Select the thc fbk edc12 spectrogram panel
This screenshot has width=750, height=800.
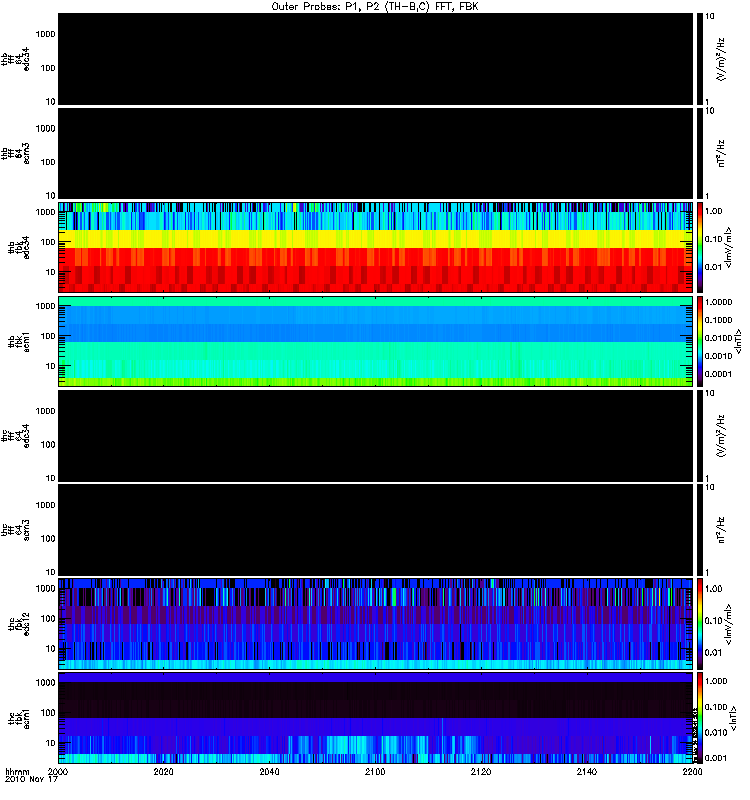pyautogui.click(x=376, y=623)
